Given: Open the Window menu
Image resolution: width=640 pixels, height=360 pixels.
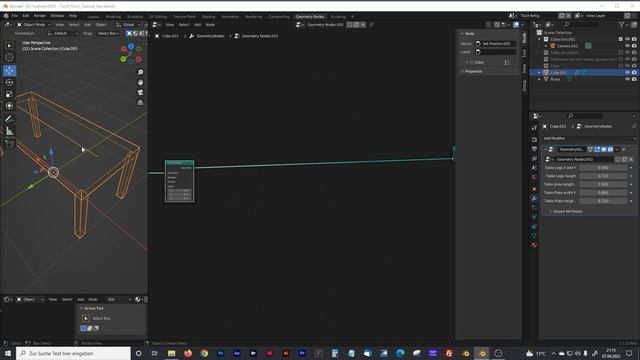Looking at the screenshot, I should 57,16.
